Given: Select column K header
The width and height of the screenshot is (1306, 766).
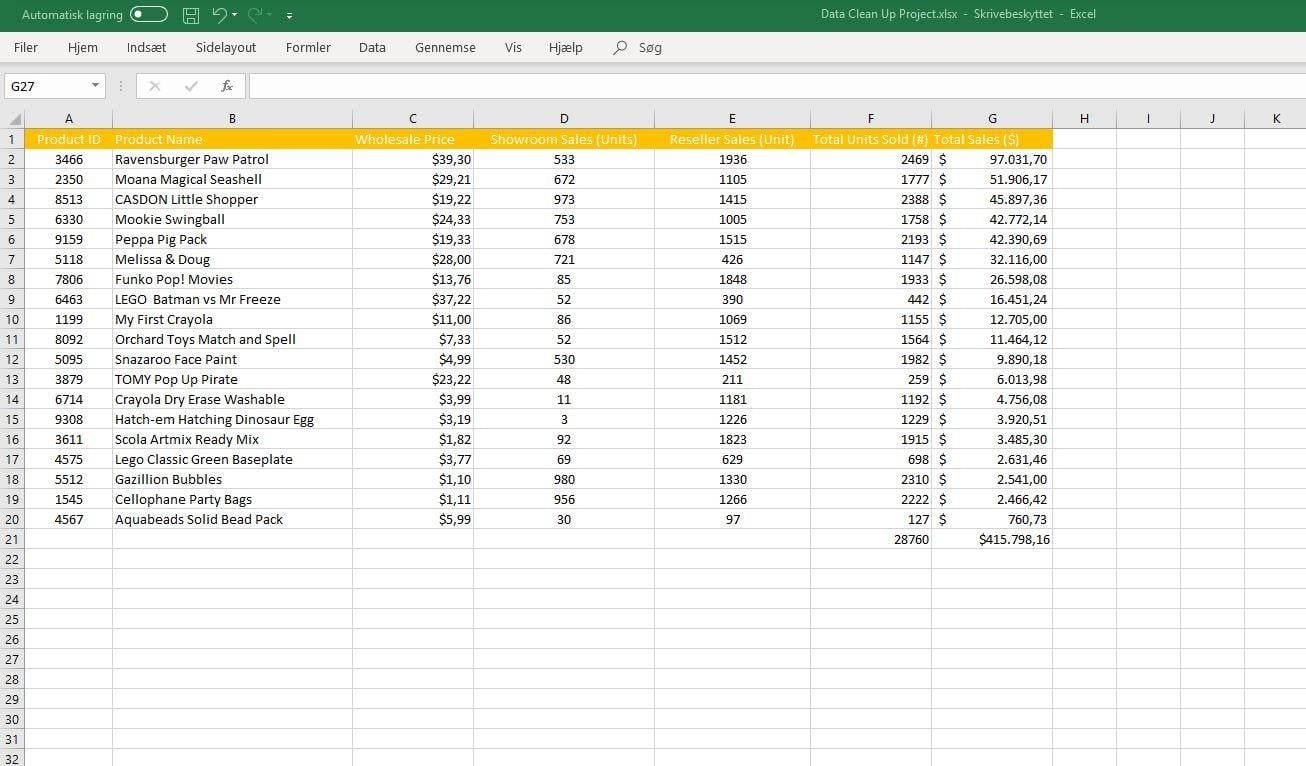Looking at the screenshot, I should [x=1276, y=119].
